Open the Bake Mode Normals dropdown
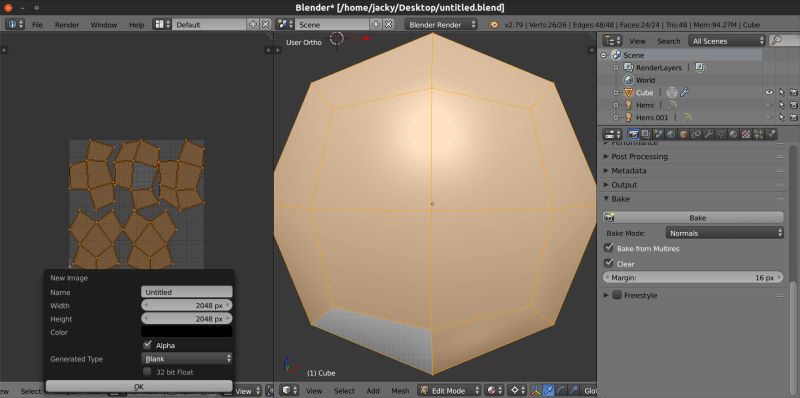800x398 pixels. tap(724, 233)
